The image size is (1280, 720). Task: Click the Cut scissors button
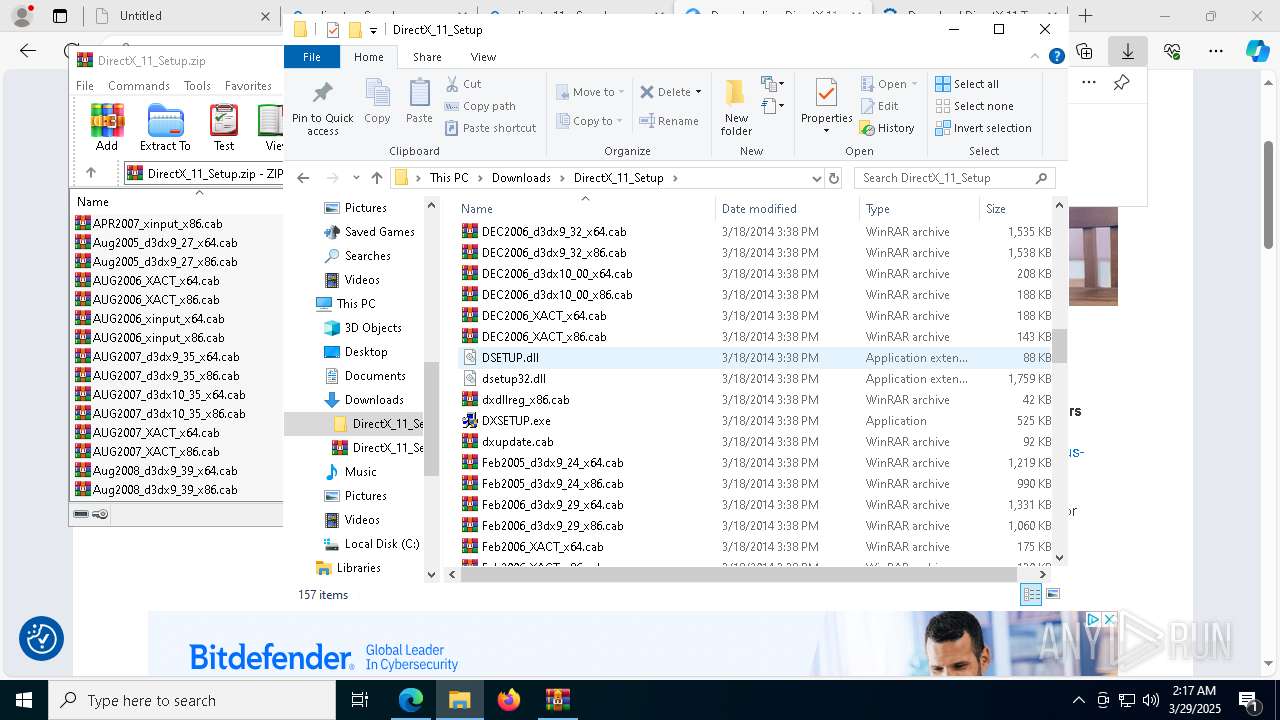coord(463,84)
